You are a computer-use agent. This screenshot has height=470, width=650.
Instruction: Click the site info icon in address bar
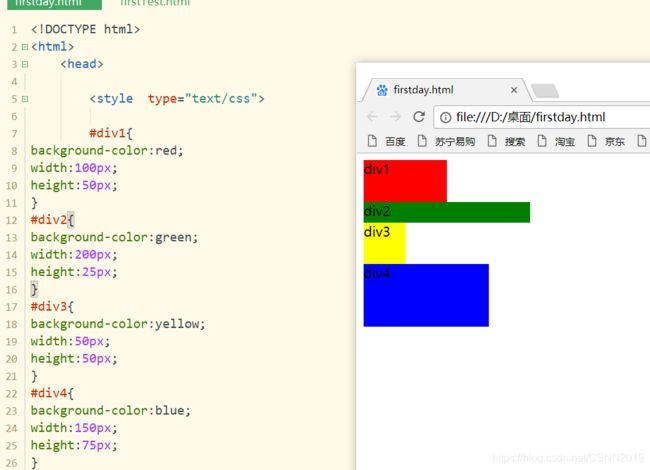tap(445, 117)
